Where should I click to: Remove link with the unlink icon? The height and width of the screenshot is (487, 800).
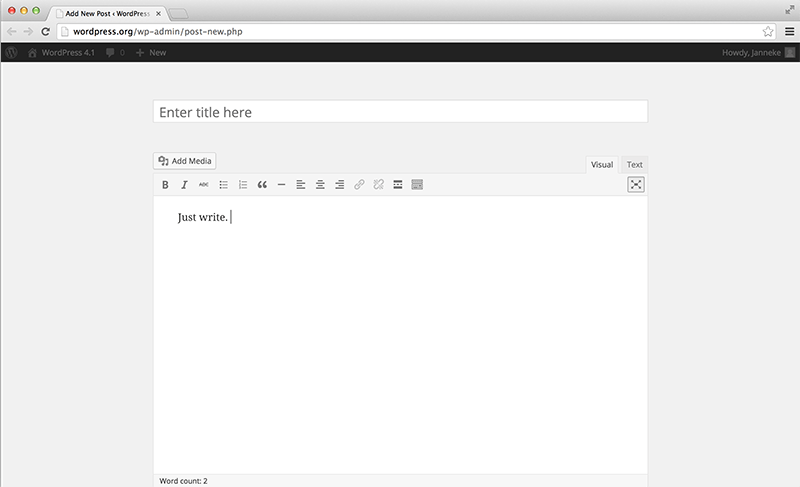[378, 185]
